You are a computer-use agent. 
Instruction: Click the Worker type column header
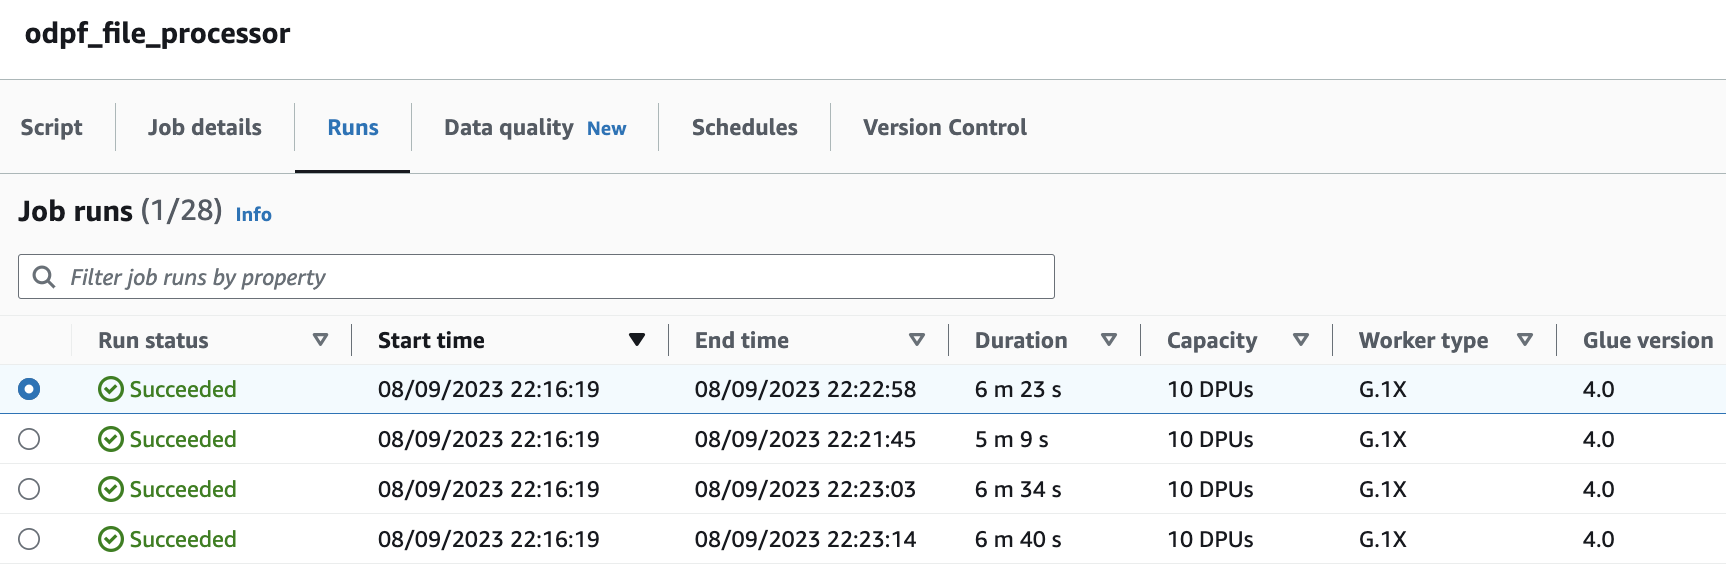(x=1423, y=341)
